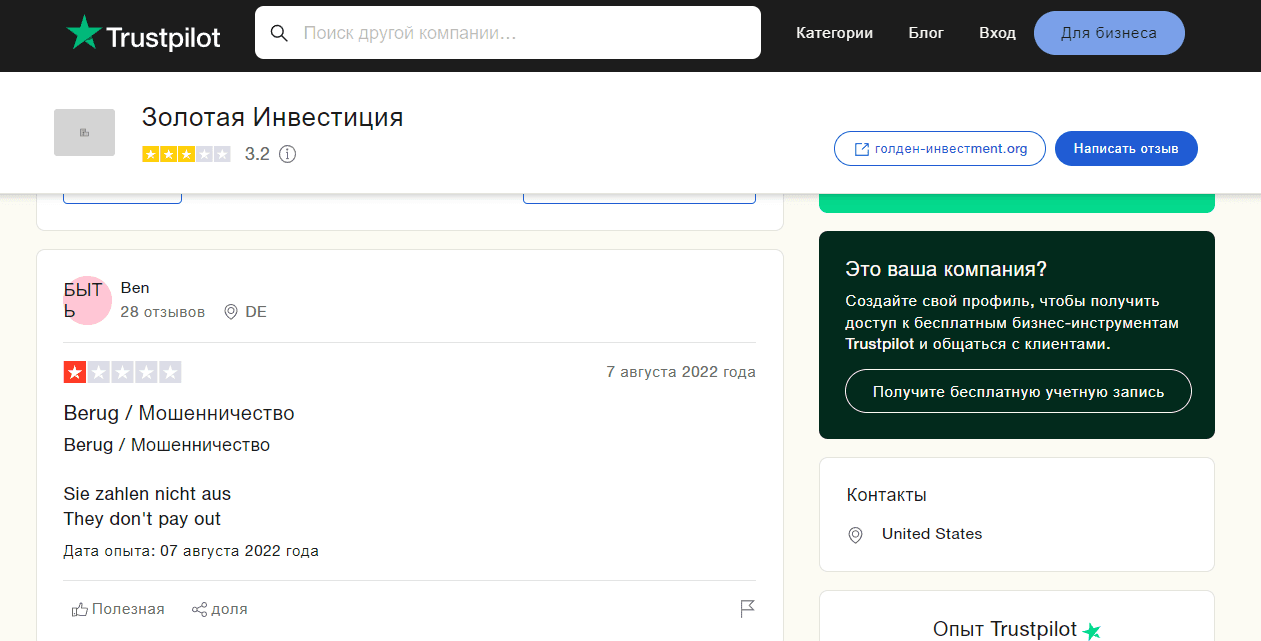Click the search magnifier icon
This screenshot has height=641, width=1261.
coord(279,32)
